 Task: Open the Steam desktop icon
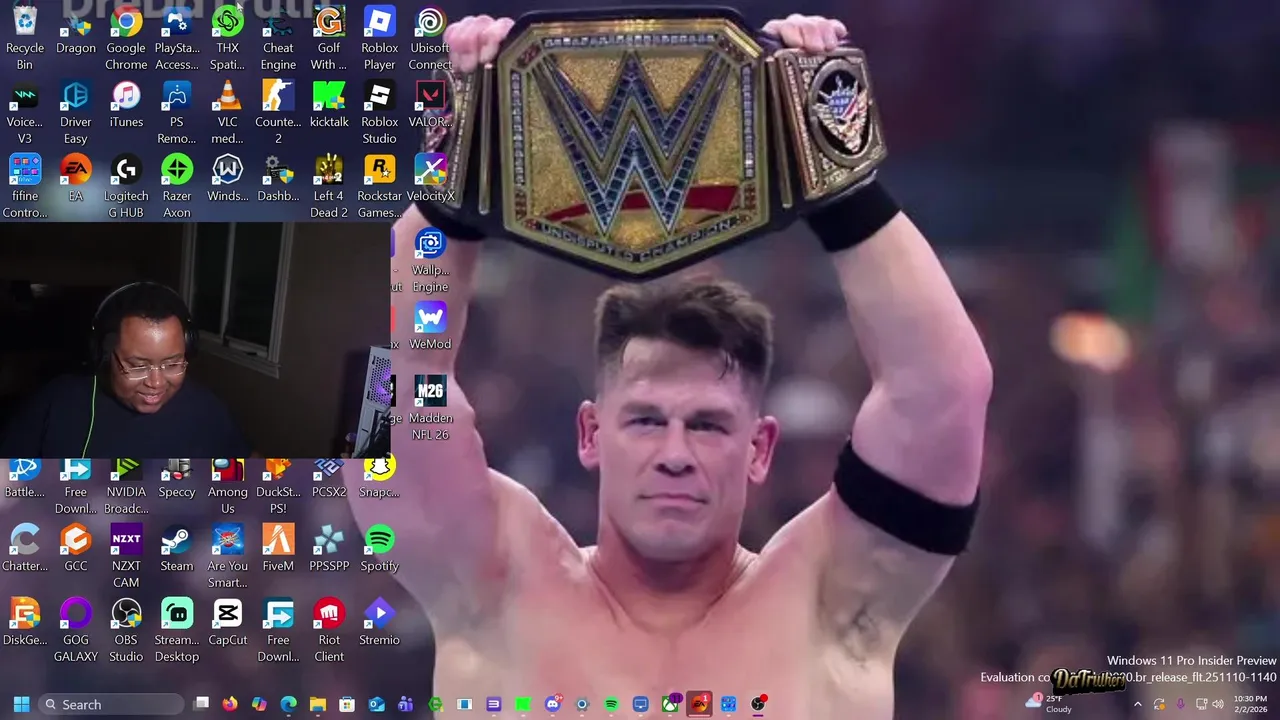pyautogui.click(x=177, y=549)
